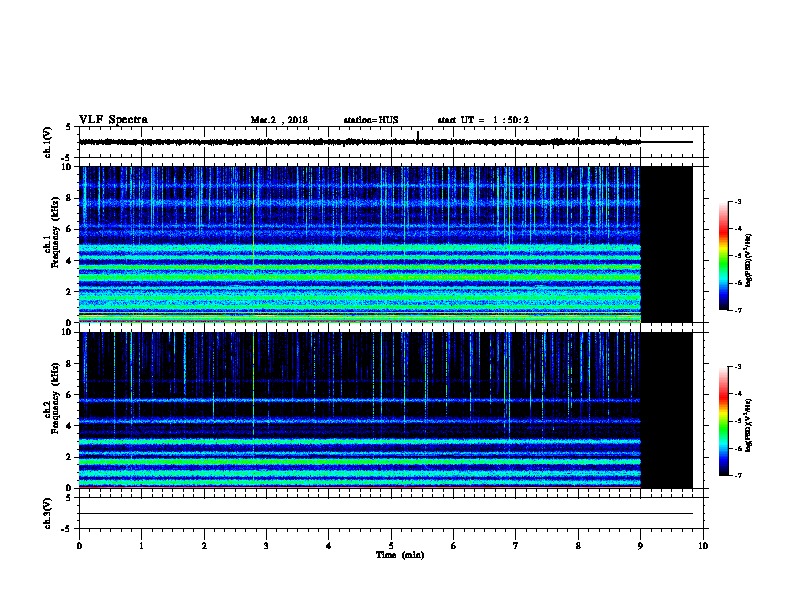Click the "VLF Spectra" plot title
Image resolution: width=792 pixels, height=612 pixels.
point(113,120)
